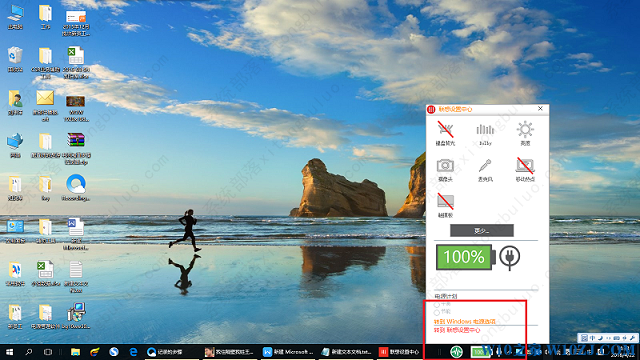This screenshot has height=360, width=640.
Task: Select the first power plan radio option
Action: point(437,304)
